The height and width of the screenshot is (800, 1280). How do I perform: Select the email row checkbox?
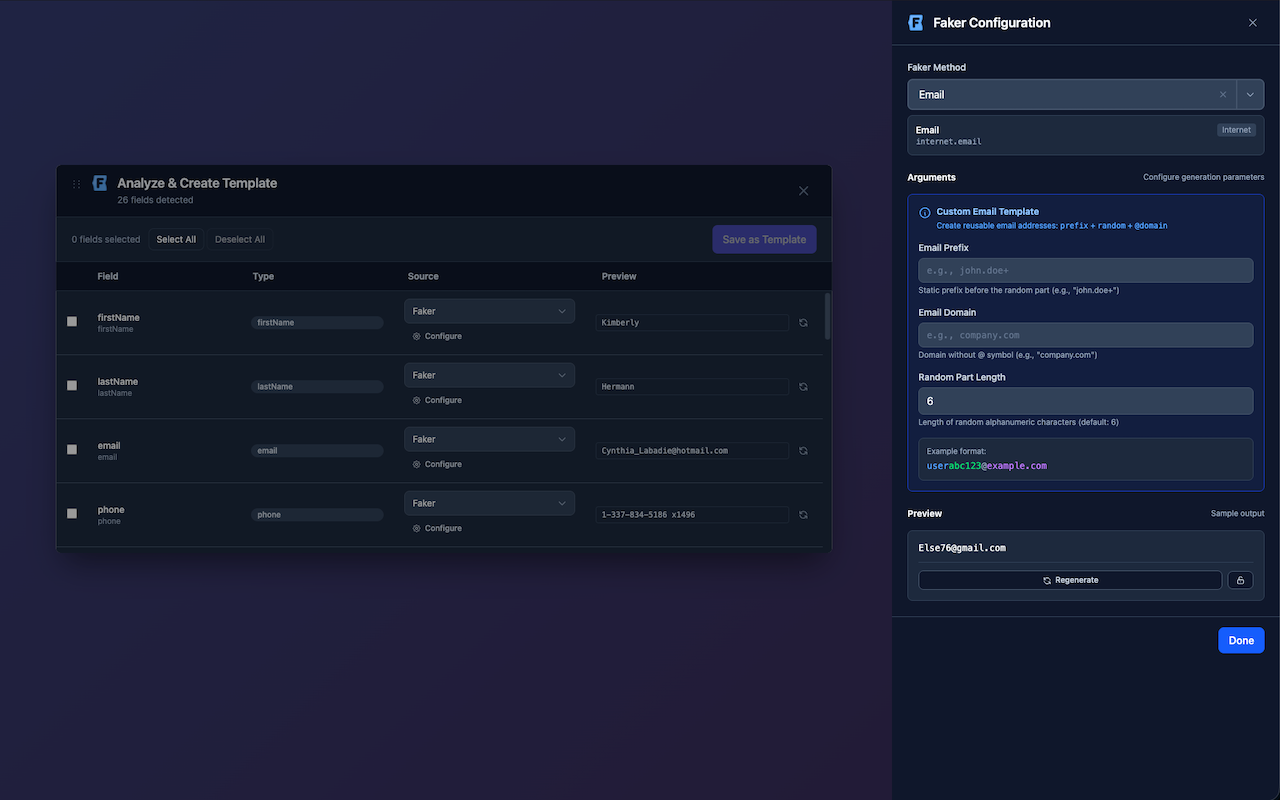pos(71,449)
